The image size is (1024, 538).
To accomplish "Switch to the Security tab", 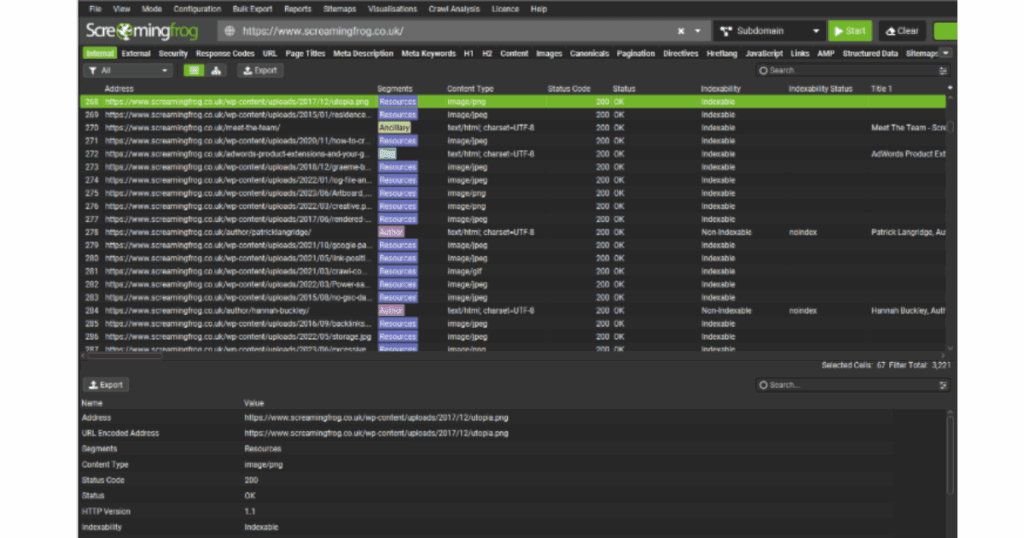I will point(173,54).
